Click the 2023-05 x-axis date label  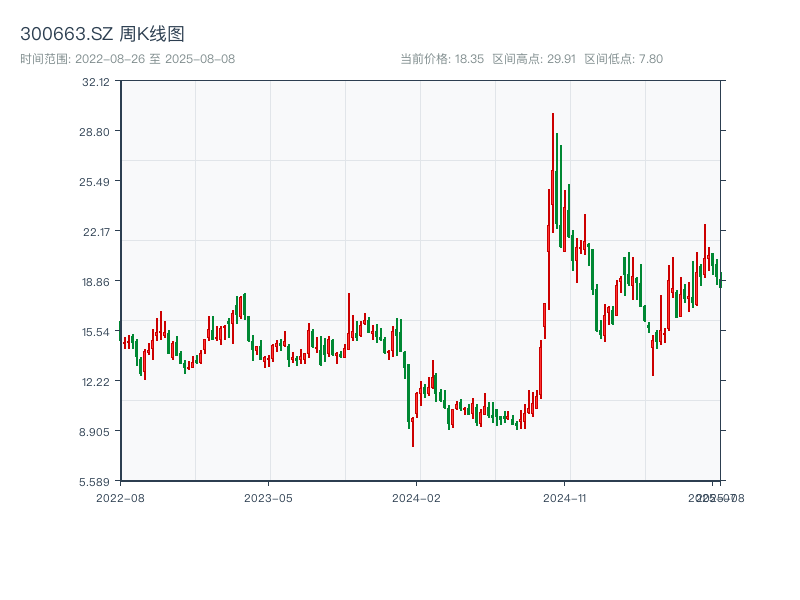pos(268,497)
